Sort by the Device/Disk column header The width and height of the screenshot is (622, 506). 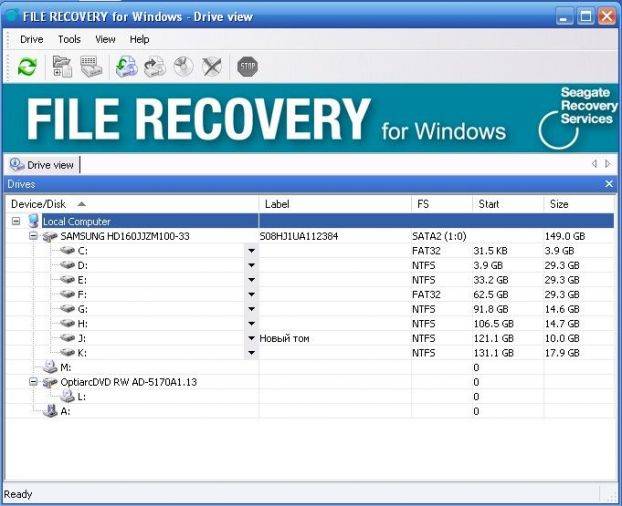(x=38, y=204)
